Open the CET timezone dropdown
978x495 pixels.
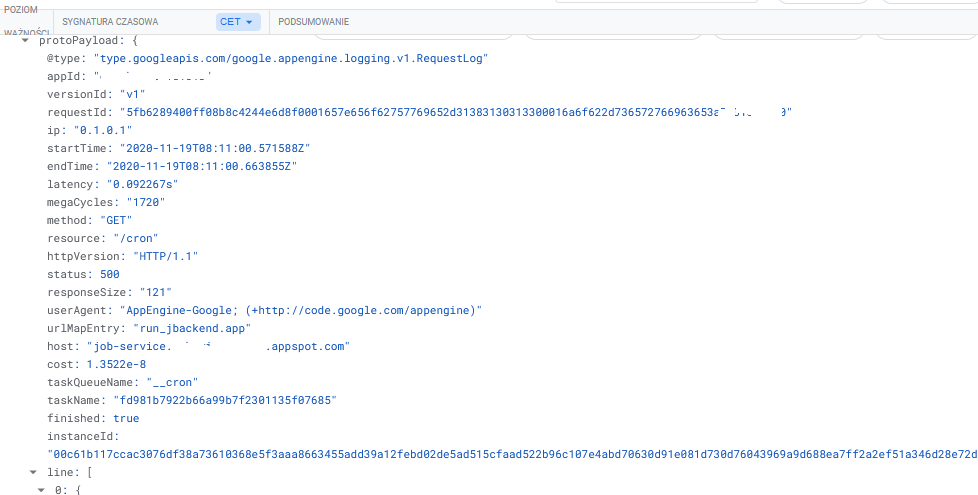coord(238,22)
